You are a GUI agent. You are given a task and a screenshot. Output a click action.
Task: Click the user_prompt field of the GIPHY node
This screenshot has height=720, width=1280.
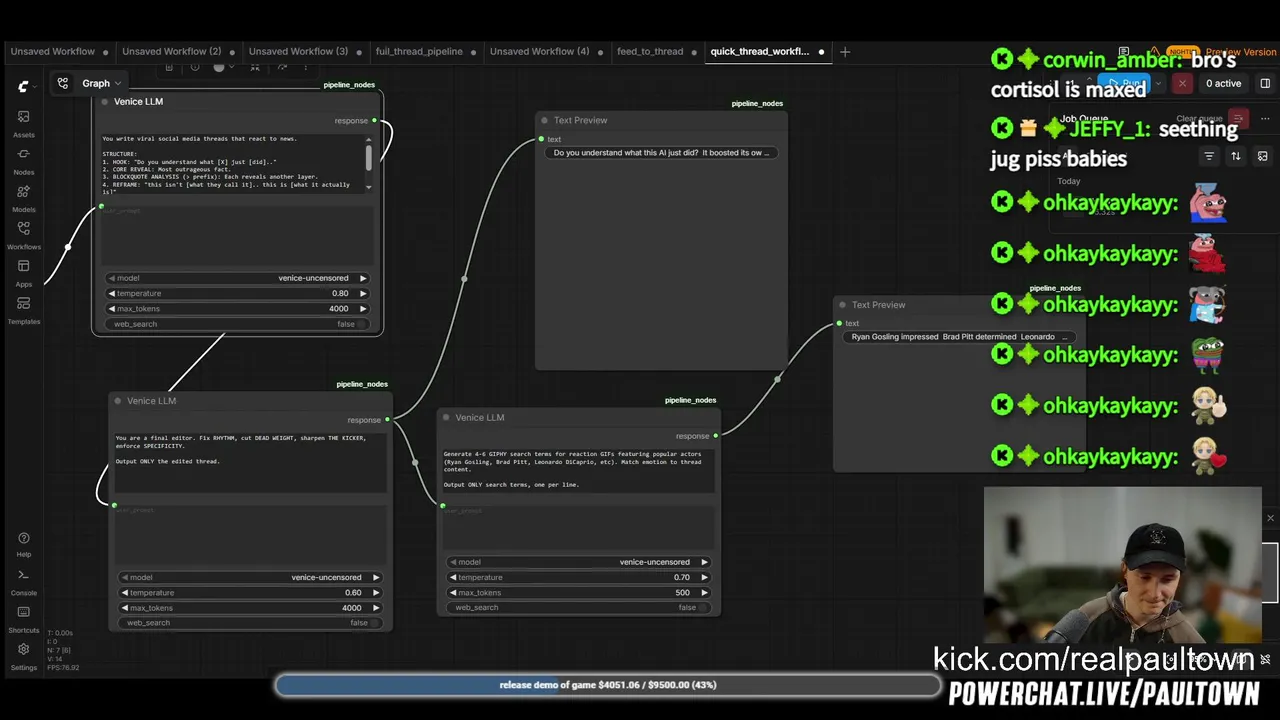579,527
